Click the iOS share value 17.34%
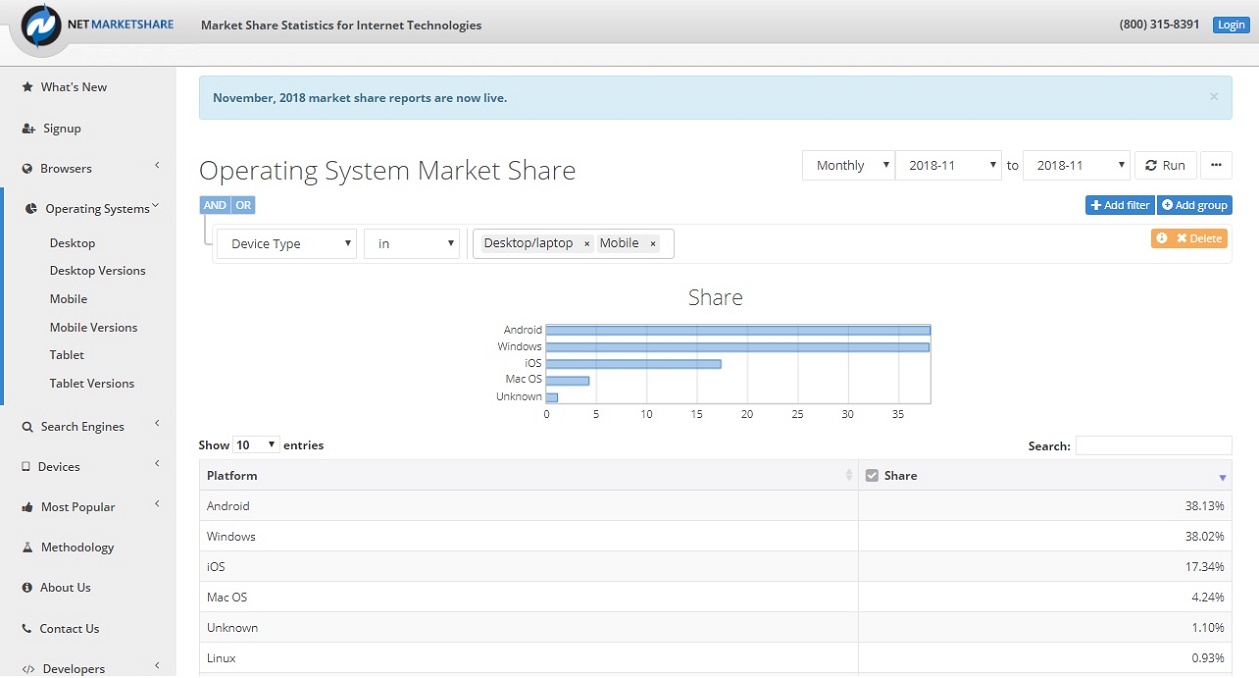 pos(1205,567)
